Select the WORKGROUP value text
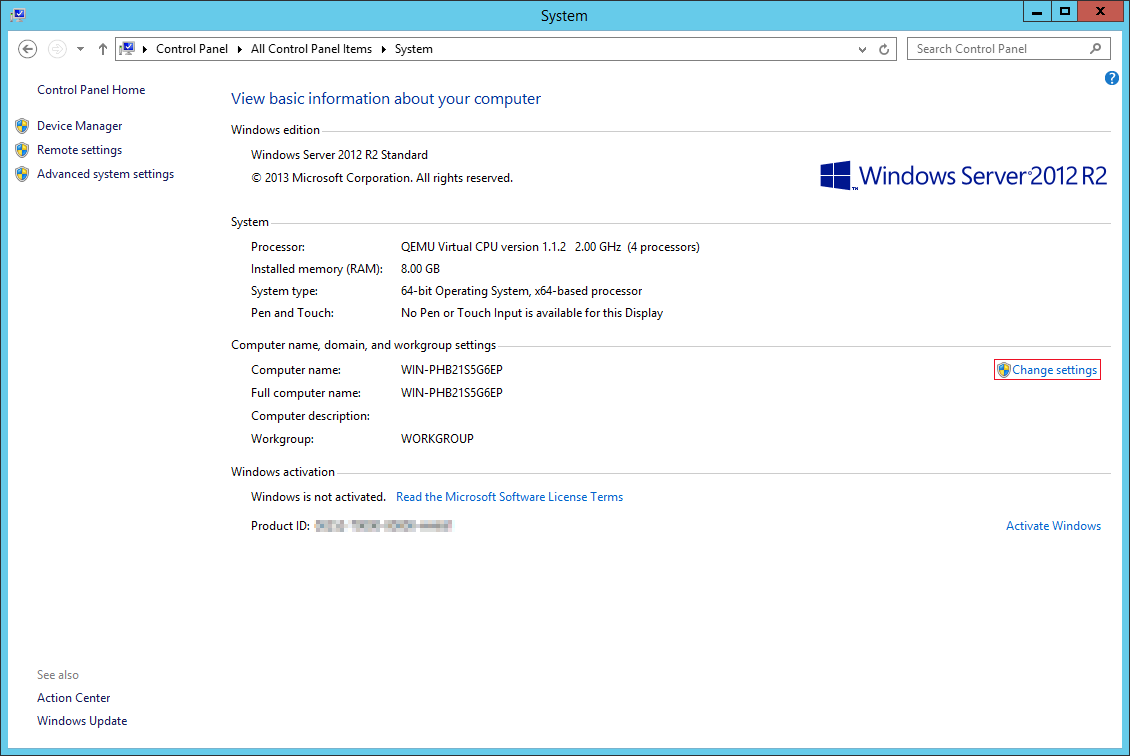The image size is (1130, 756). coord(437,438)
